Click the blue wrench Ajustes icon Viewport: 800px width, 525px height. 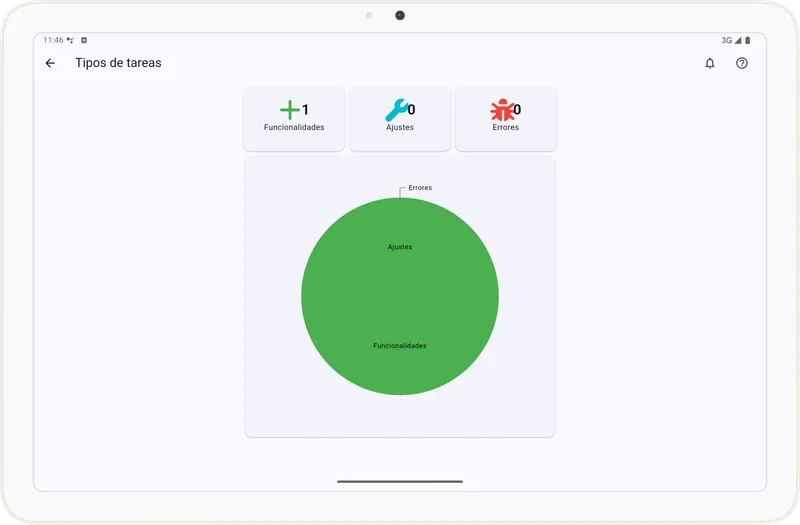click(395, 110)
